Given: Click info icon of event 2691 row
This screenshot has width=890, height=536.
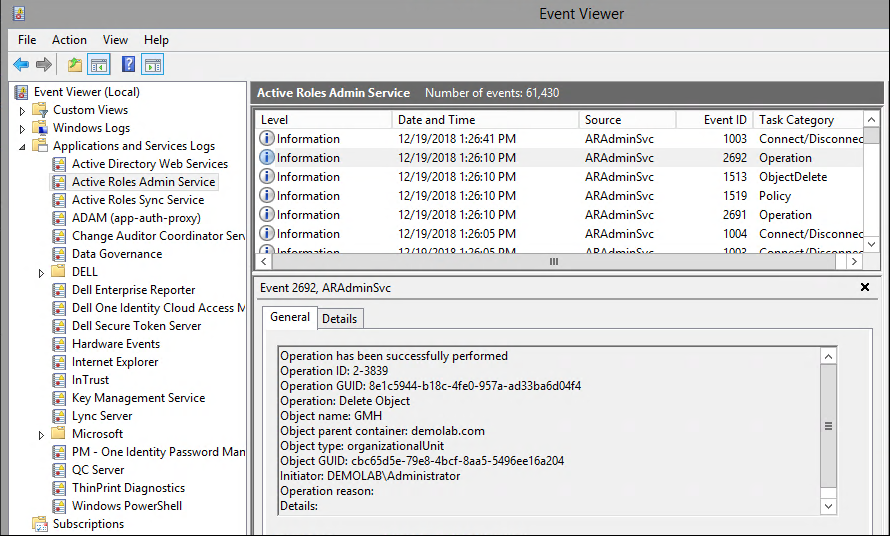Looking at the screenshot, I should tap(267, 215).
